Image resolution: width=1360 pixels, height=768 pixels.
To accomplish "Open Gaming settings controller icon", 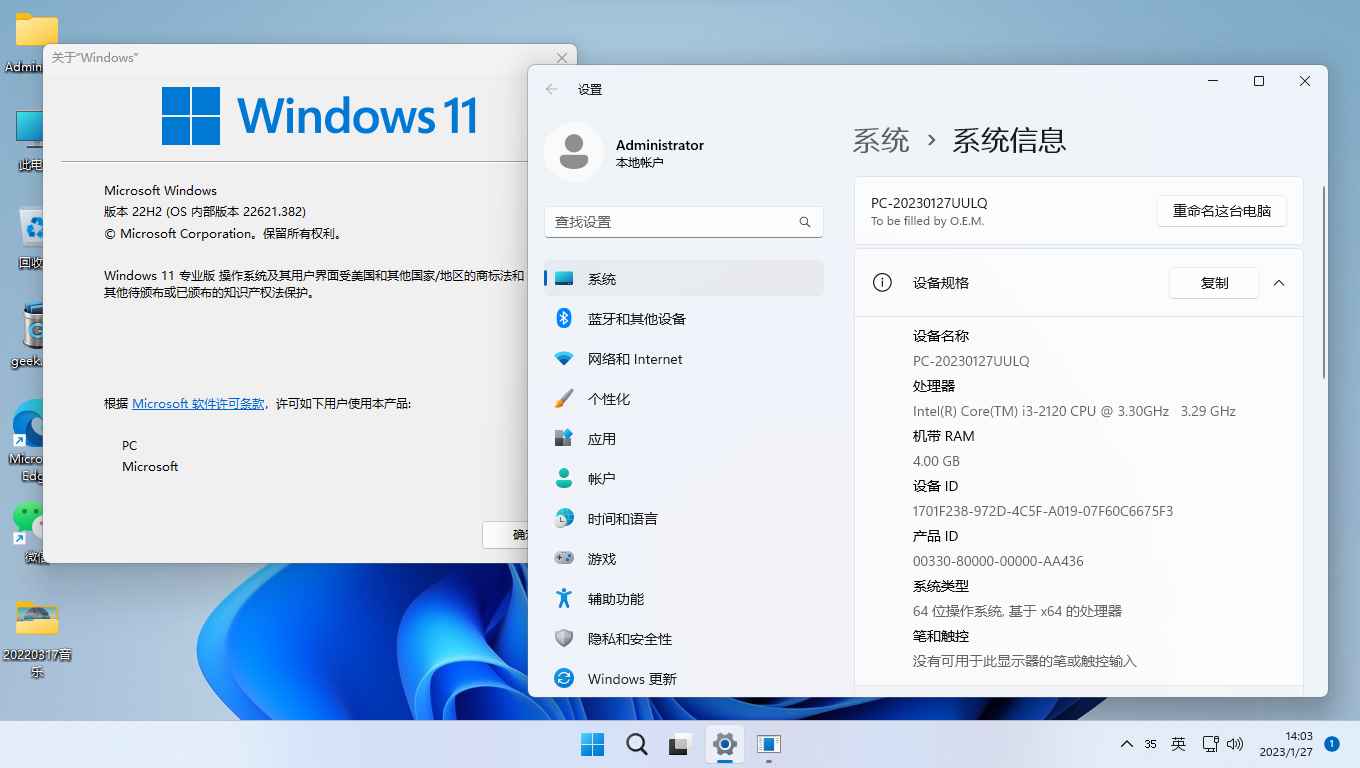I will [x=564, y=559].
